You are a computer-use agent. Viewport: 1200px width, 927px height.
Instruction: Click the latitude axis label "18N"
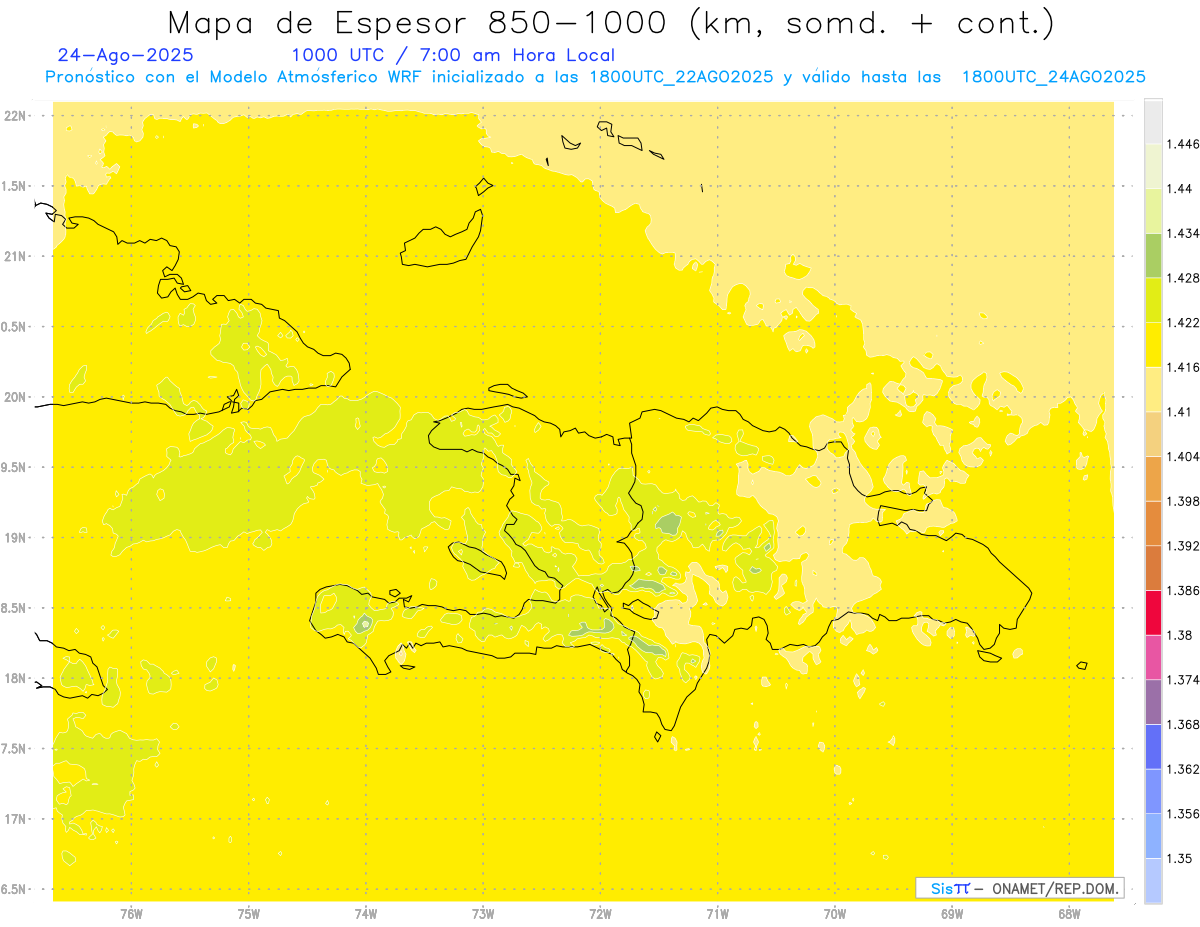click(x=15, y=679)
